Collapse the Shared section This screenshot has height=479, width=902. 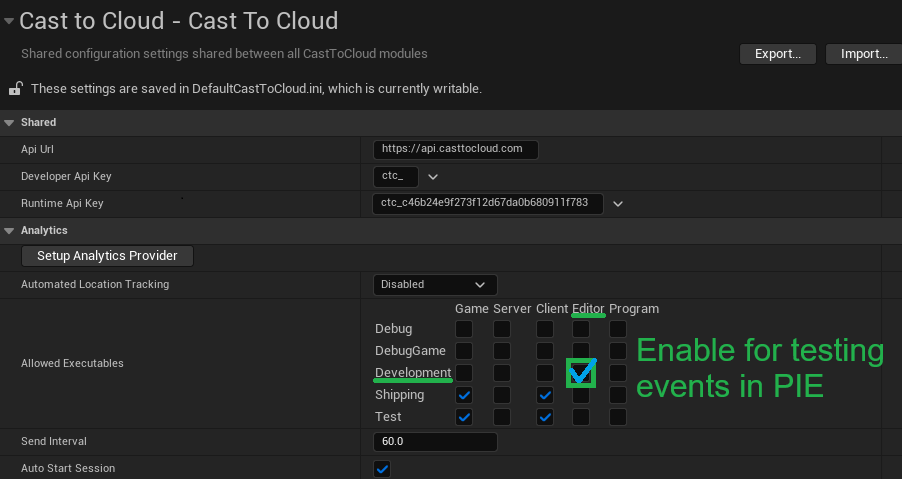[x=9, y=123]
